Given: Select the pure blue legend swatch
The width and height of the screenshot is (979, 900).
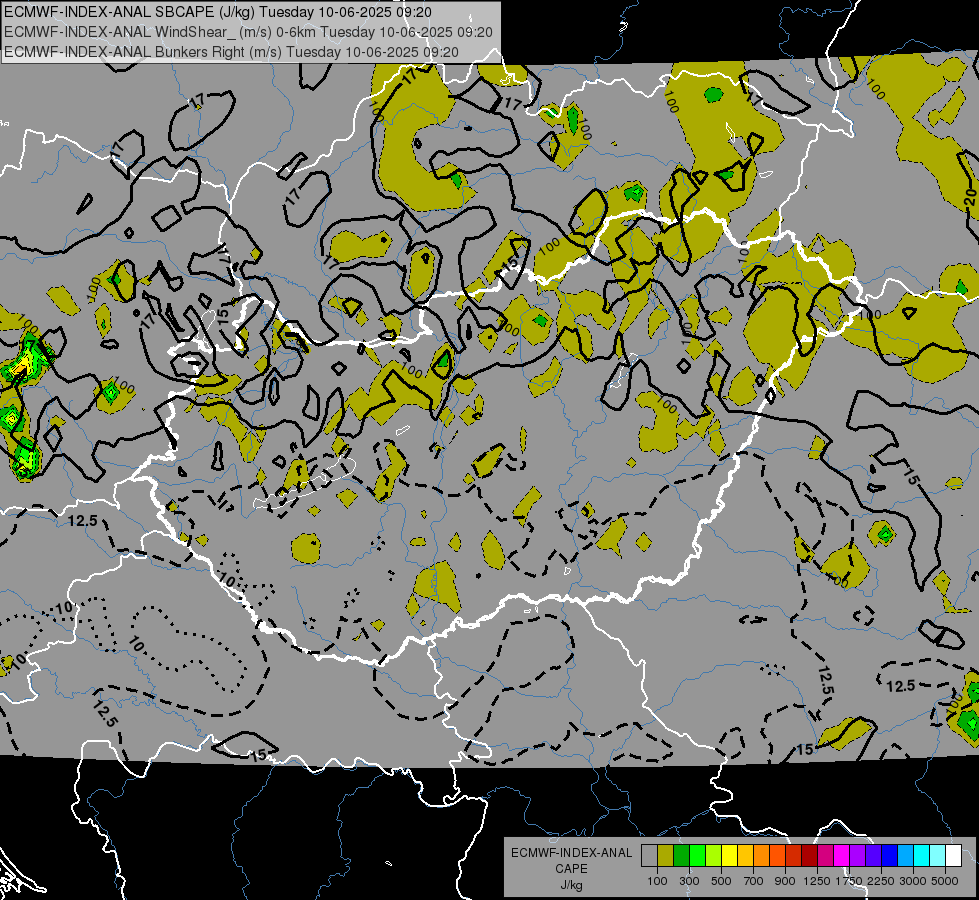Looking at the screenshot, I should click(x=890, y=855).
